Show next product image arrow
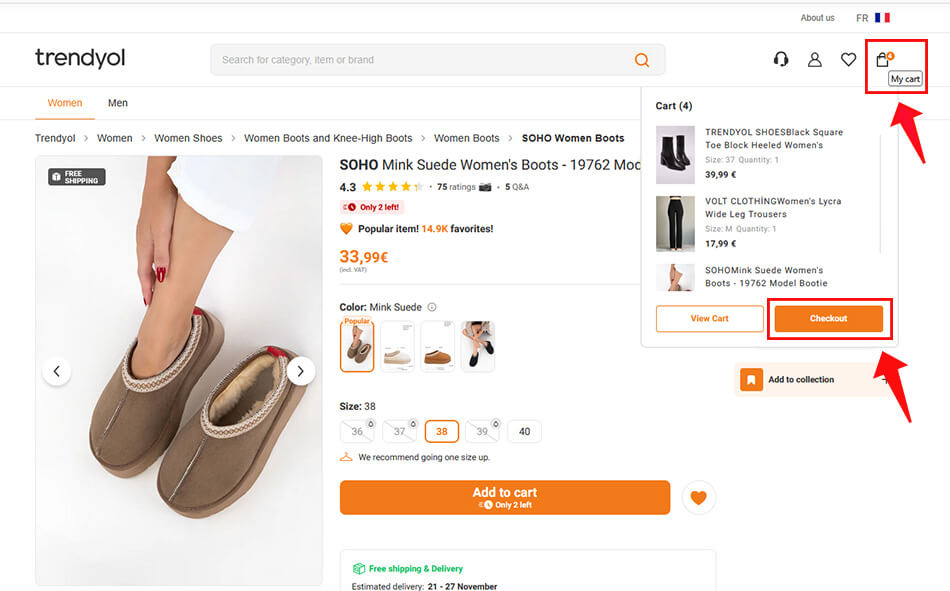This screenshot has width=950, height=591. pyautogui.click(x=301, y=371)
